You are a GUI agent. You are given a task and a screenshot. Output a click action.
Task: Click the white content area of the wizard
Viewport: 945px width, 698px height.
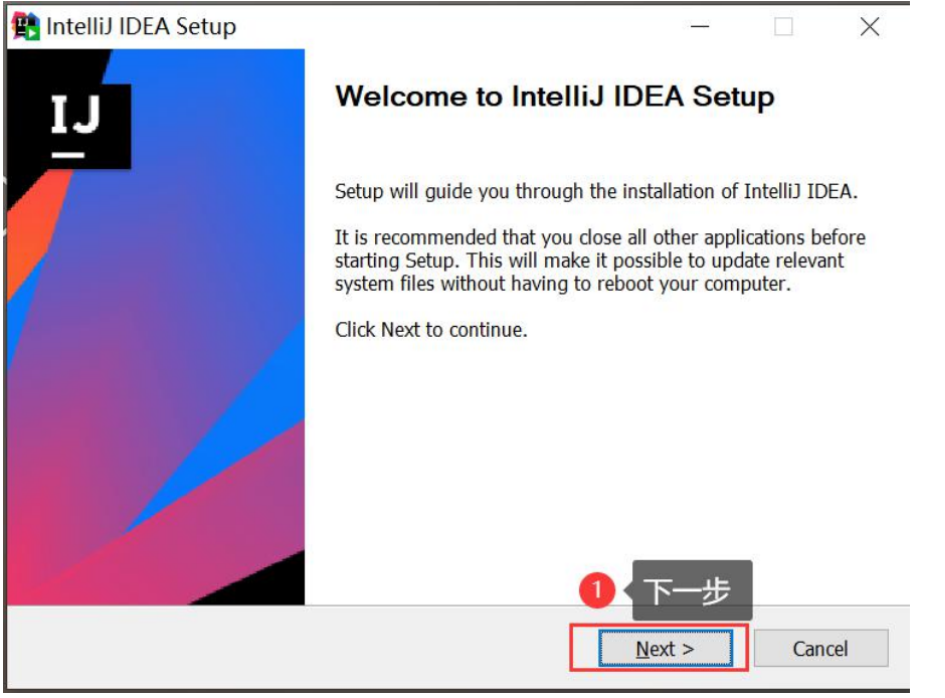[600, 450]
